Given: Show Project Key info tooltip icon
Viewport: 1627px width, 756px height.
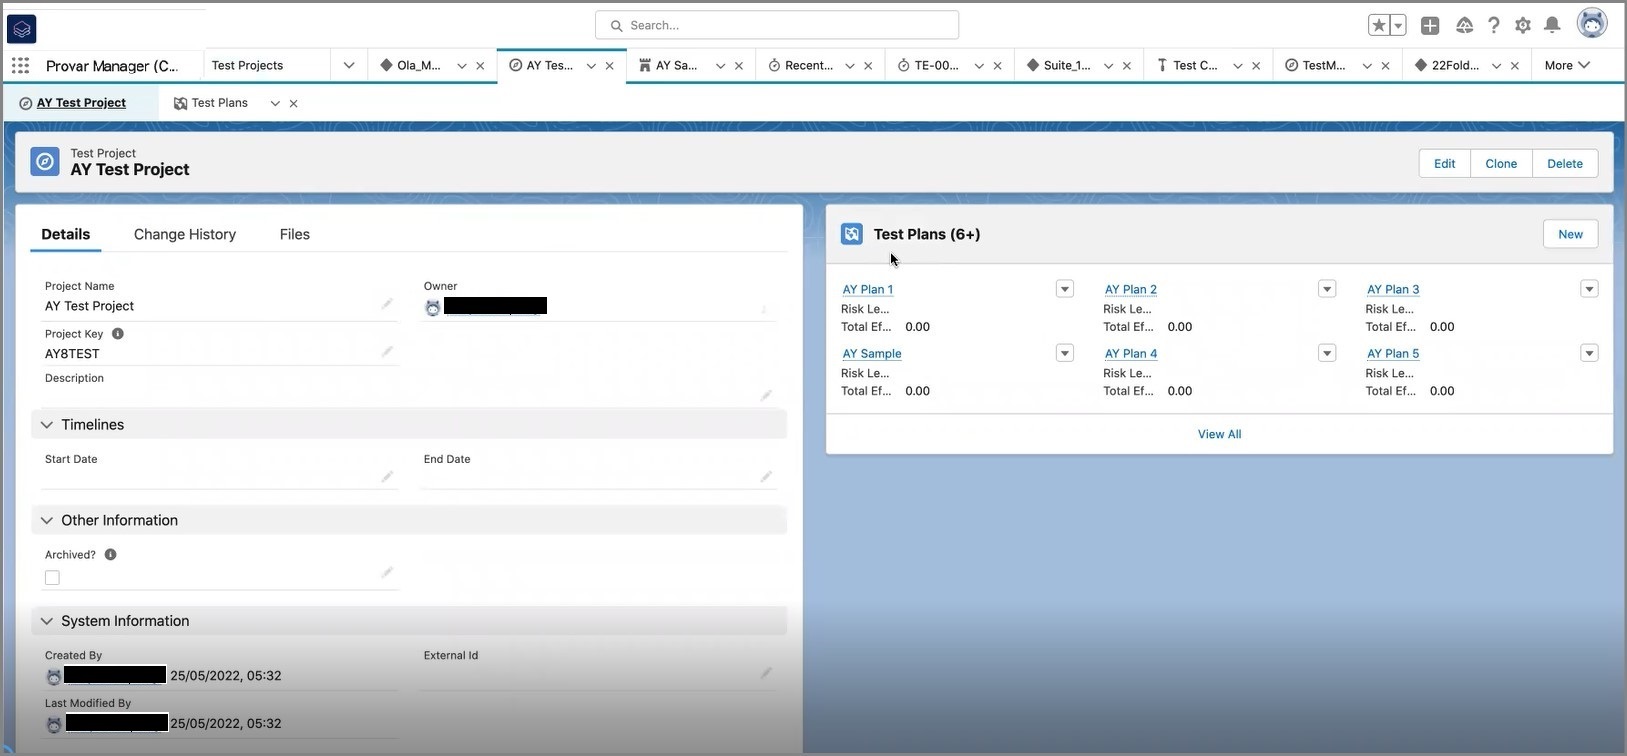Looking at the screenshot, I should 117,334.
